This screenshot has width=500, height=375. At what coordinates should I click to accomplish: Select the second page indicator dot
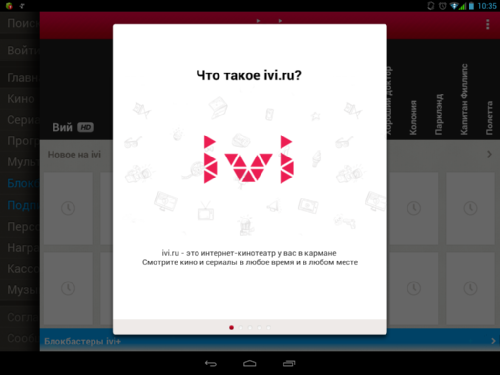click(x=241, y=328)
